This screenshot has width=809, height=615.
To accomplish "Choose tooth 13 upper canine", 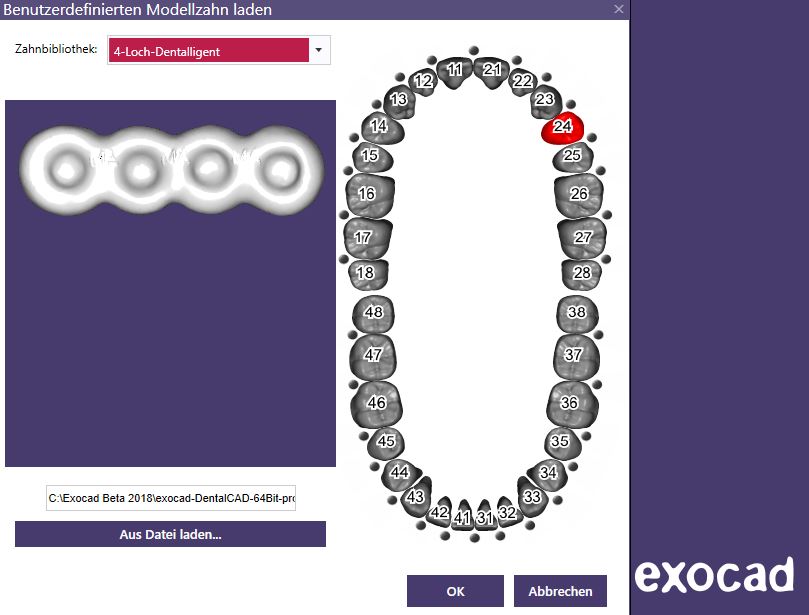I will pyautogui.click(x=399, y=101).
